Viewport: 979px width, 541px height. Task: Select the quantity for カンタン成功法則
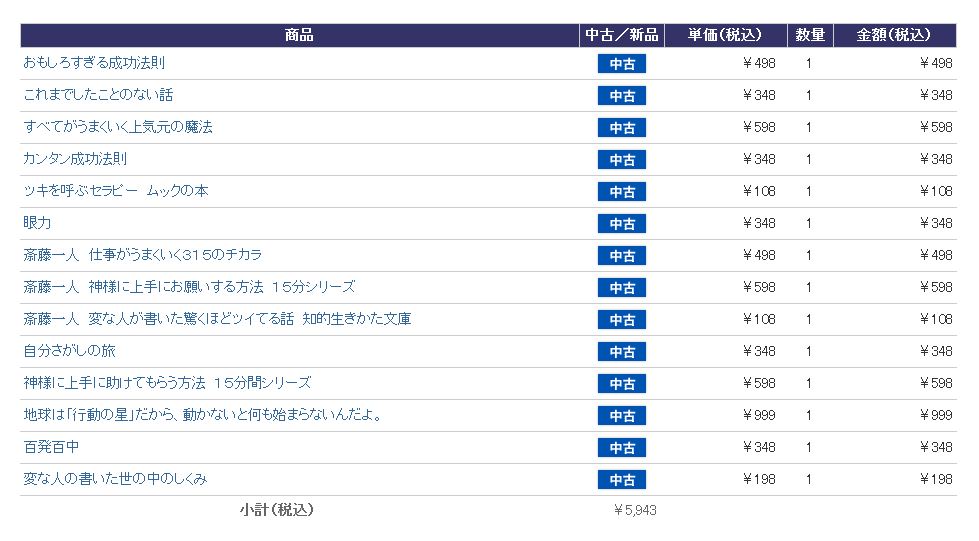(809, 159)
